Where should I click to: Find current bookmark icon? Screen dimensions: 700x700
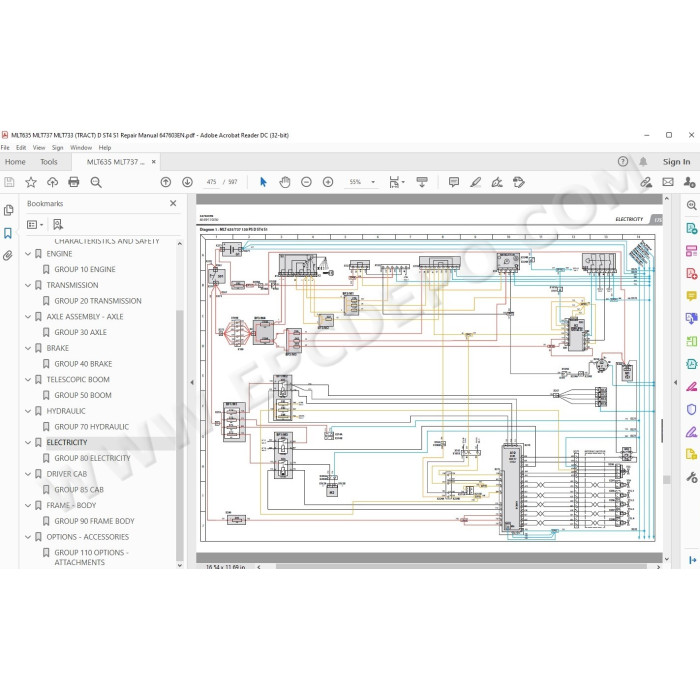(x=58, y=224)
